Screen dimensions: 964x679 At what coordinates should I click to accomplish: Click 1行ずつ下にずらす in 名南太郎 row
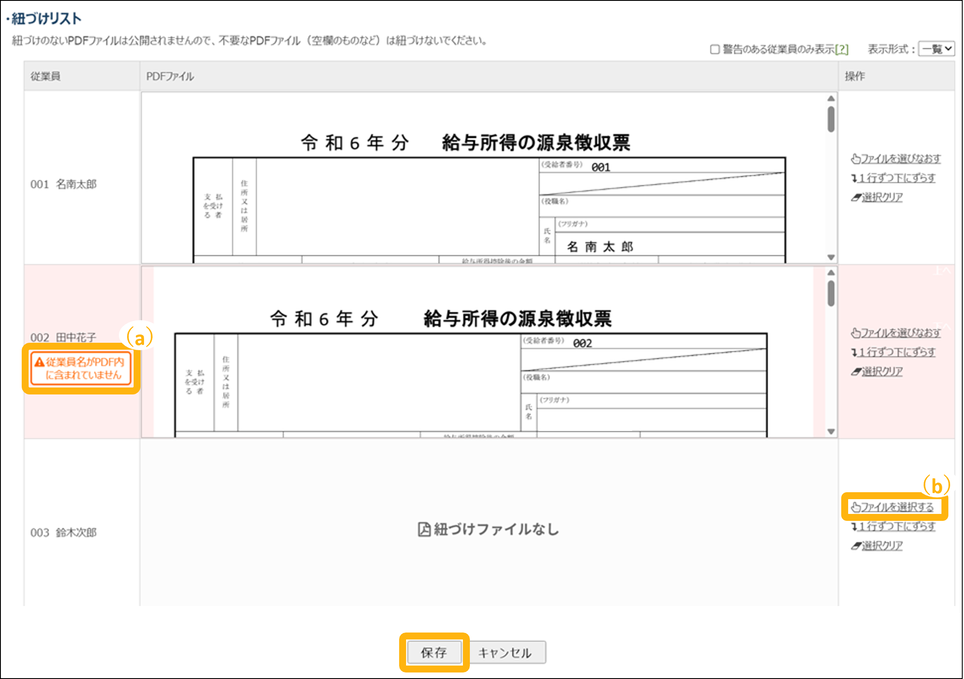(898, 178)
